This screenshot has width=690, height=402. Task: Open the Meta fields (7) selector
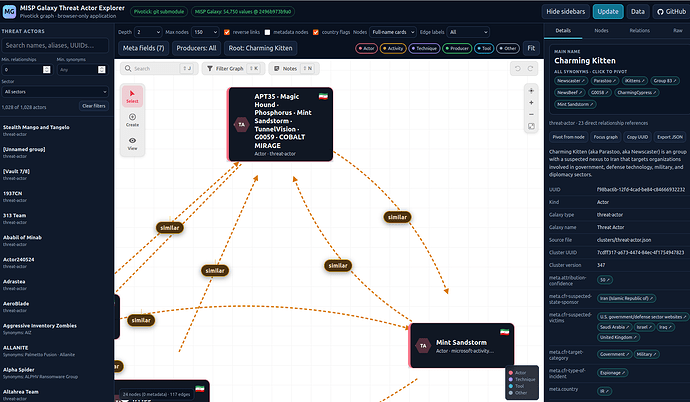click(143, 48)
